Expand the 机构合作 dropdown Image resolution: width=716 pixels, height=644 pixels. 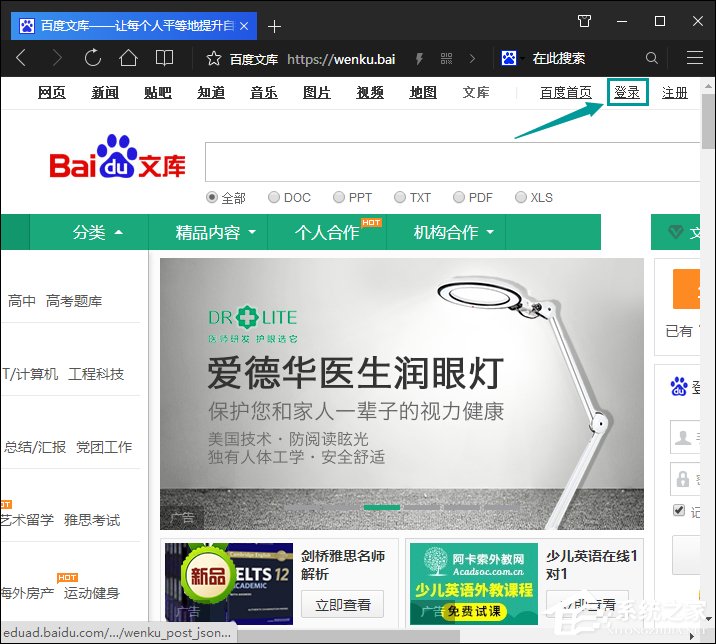[454, 232]
